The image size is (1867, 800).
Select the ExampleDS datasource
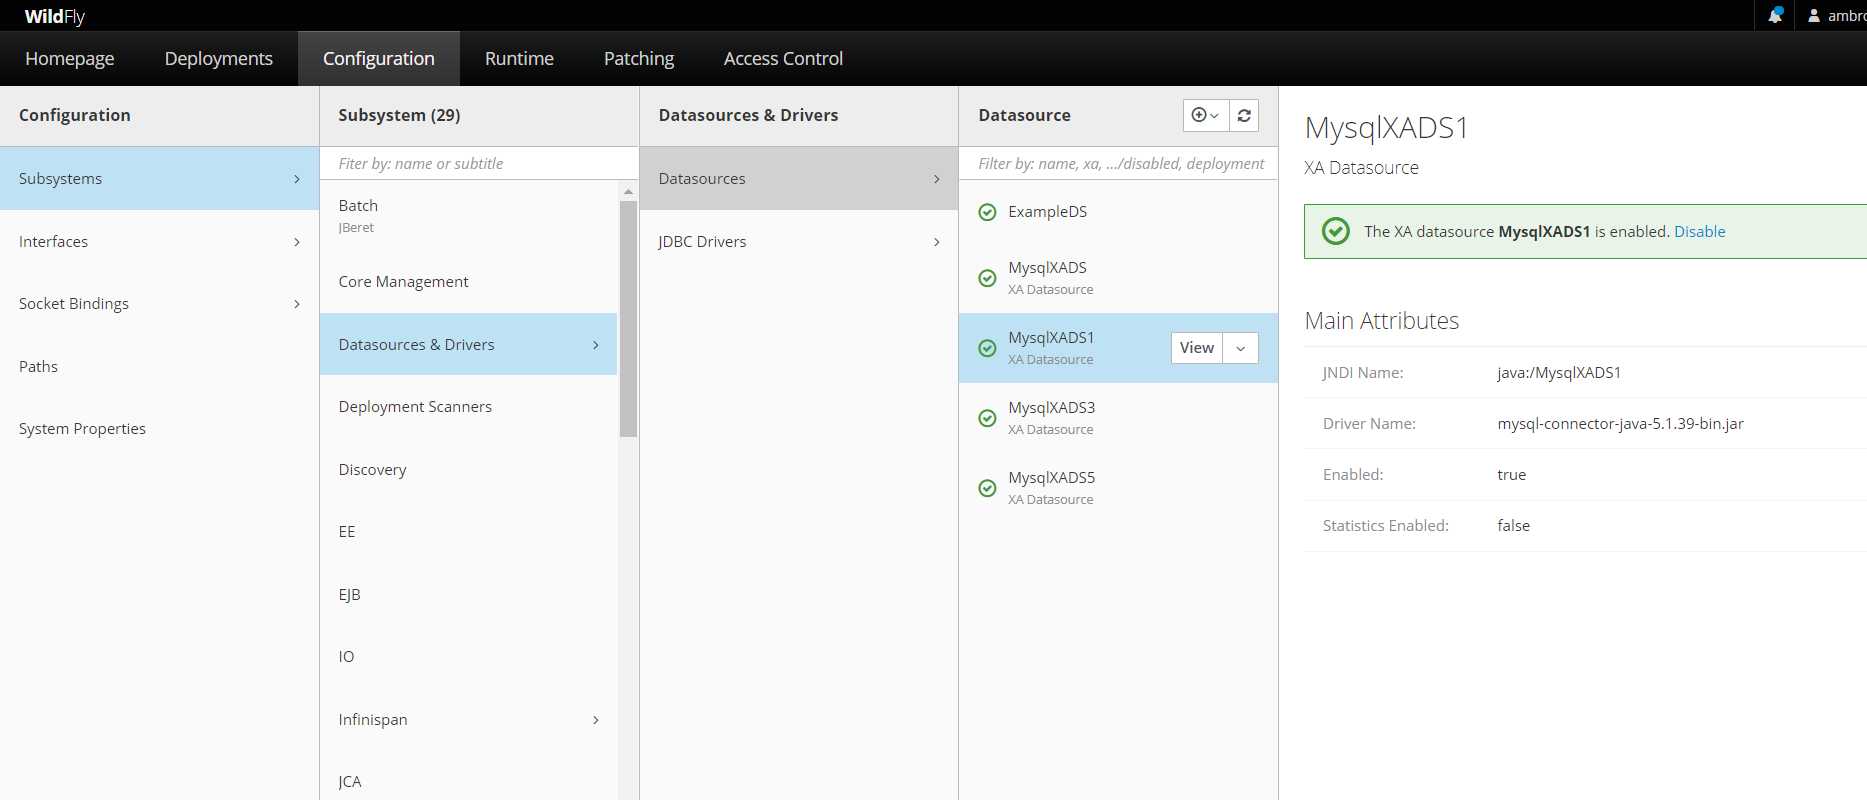click(x=1118, y=212)
